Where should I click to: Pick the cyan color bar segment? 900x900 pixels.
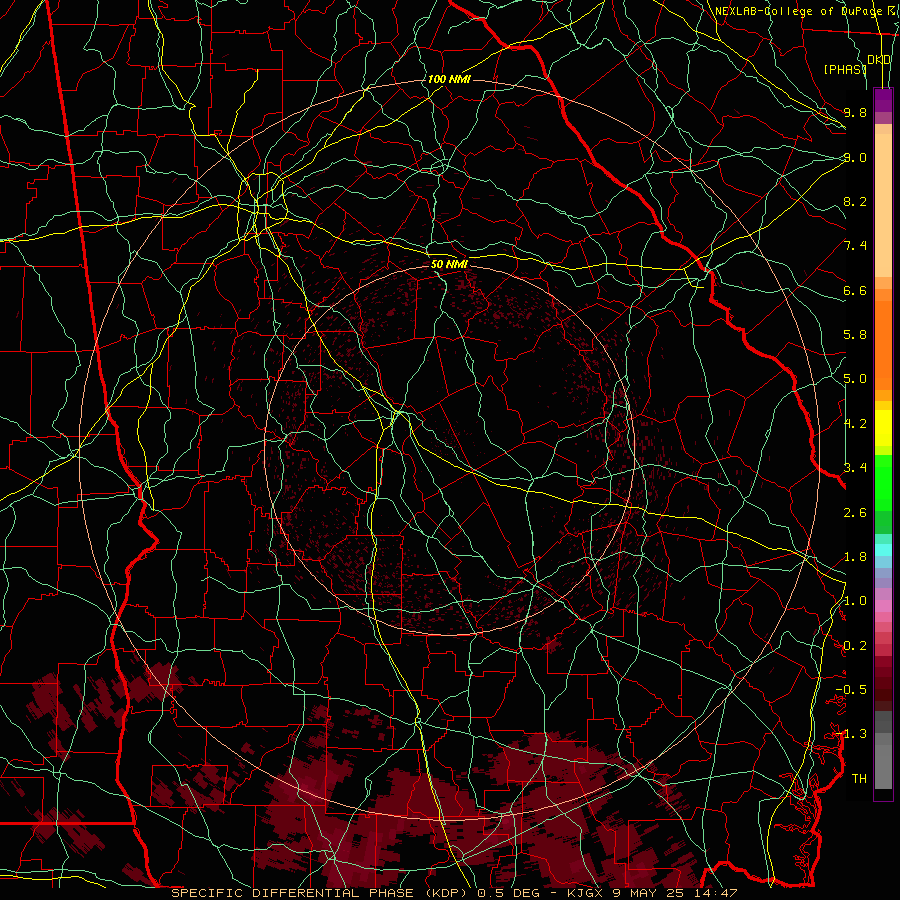[883, 550]
